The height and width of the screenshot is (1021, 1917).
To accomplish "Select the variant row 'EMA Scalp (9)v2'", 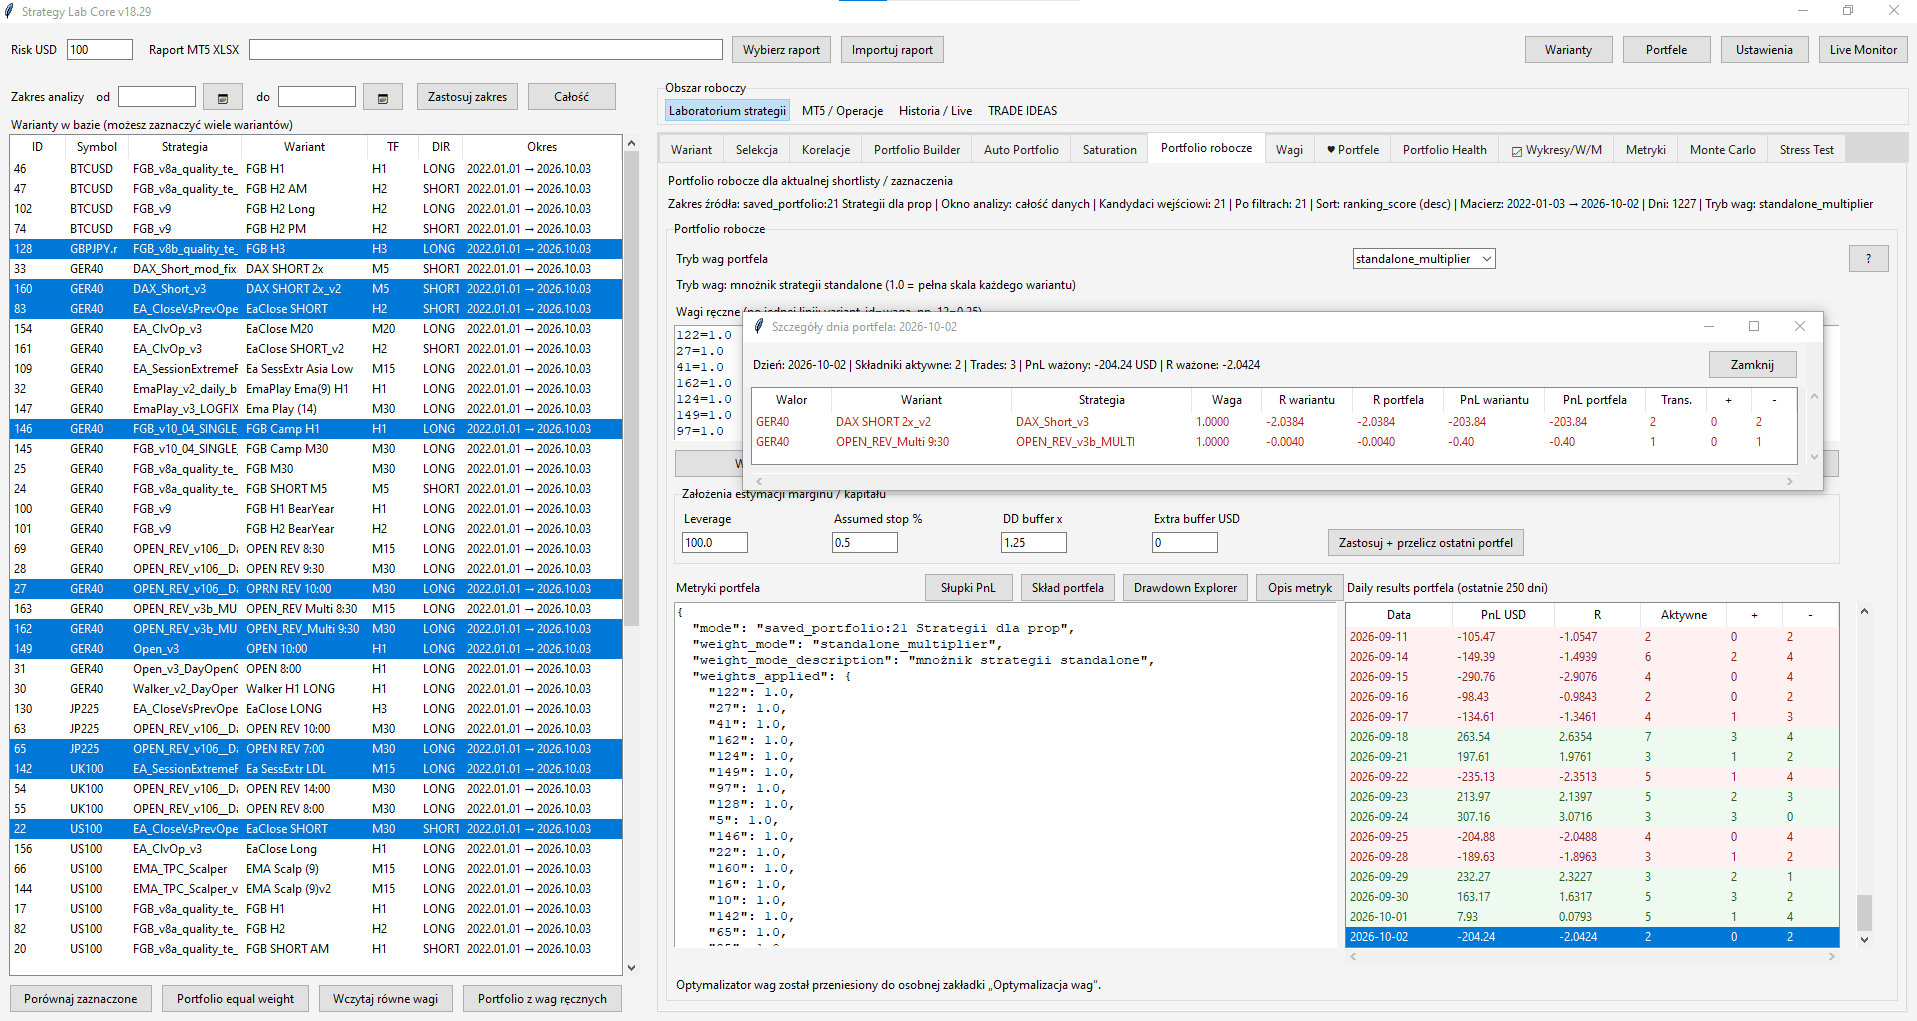I will click(x=316, y=889).
